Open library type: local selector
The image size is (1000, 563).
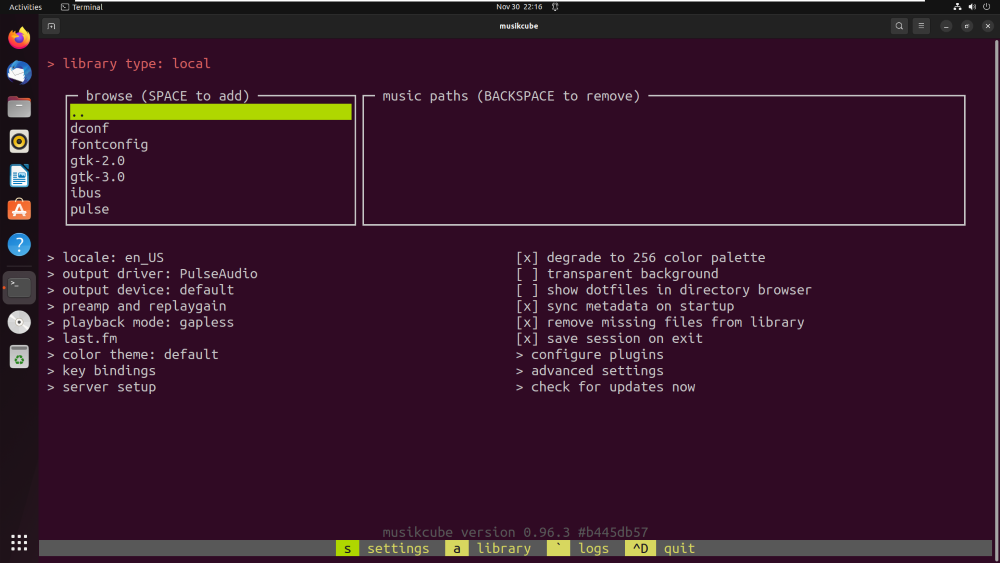[129, 64]
